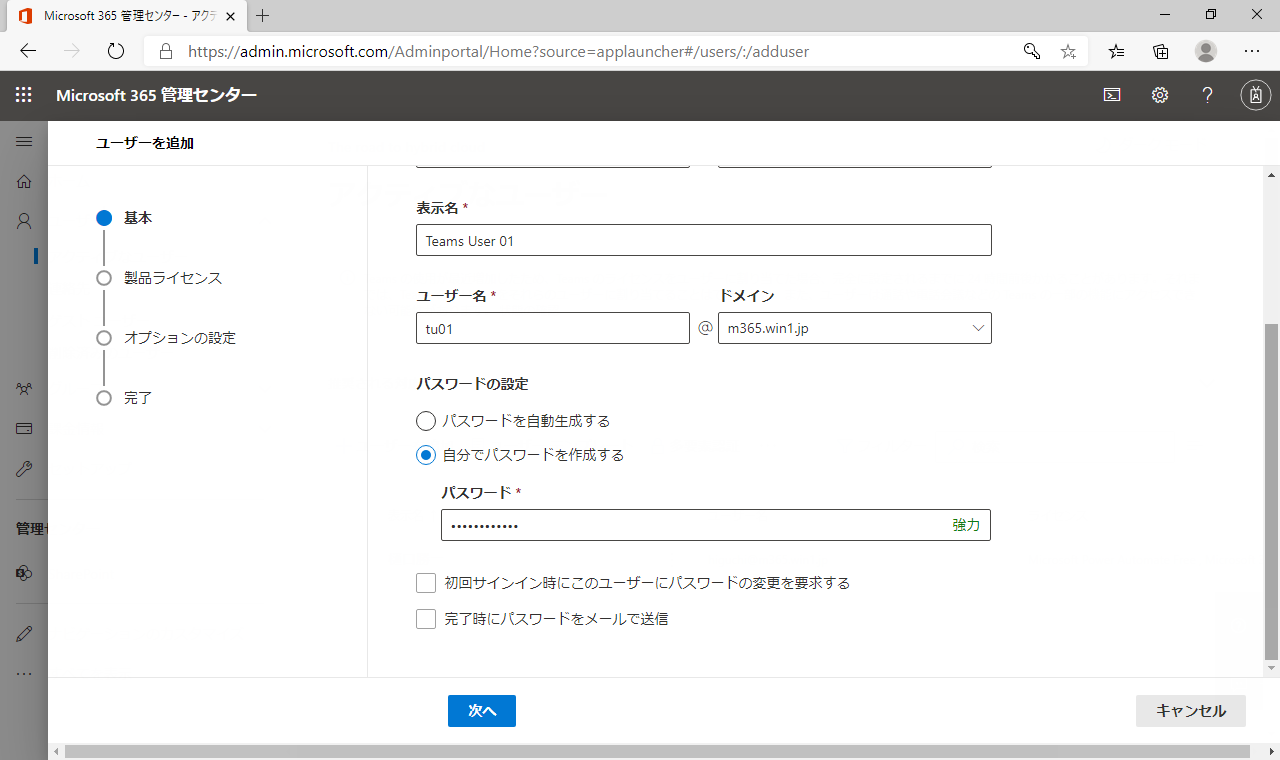Viewport: 1280px width, 760px height.
Task: Open the SharePoint admin center sidebar icon
Action: coord(24,573)
